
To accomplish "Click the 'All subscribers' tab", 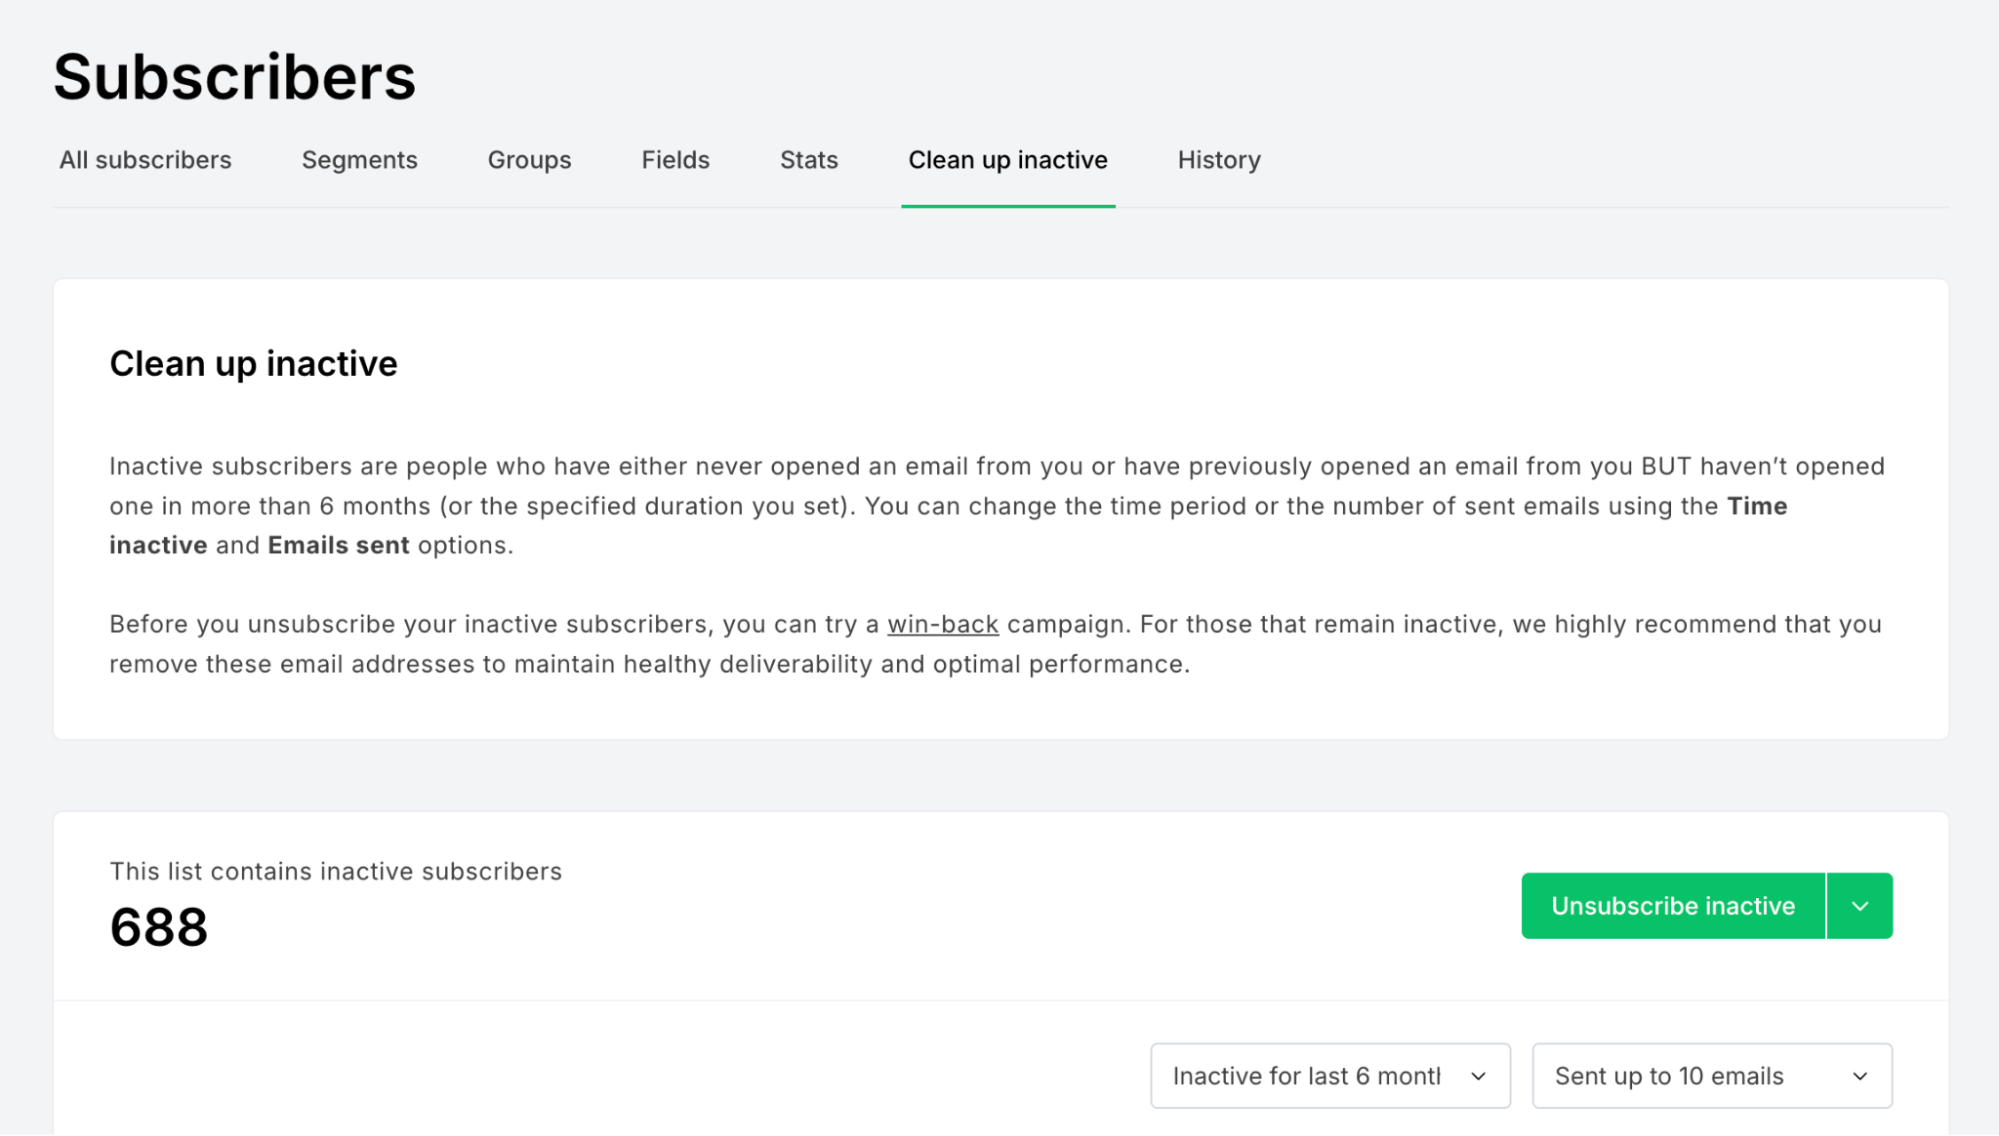I will (146, 159).
